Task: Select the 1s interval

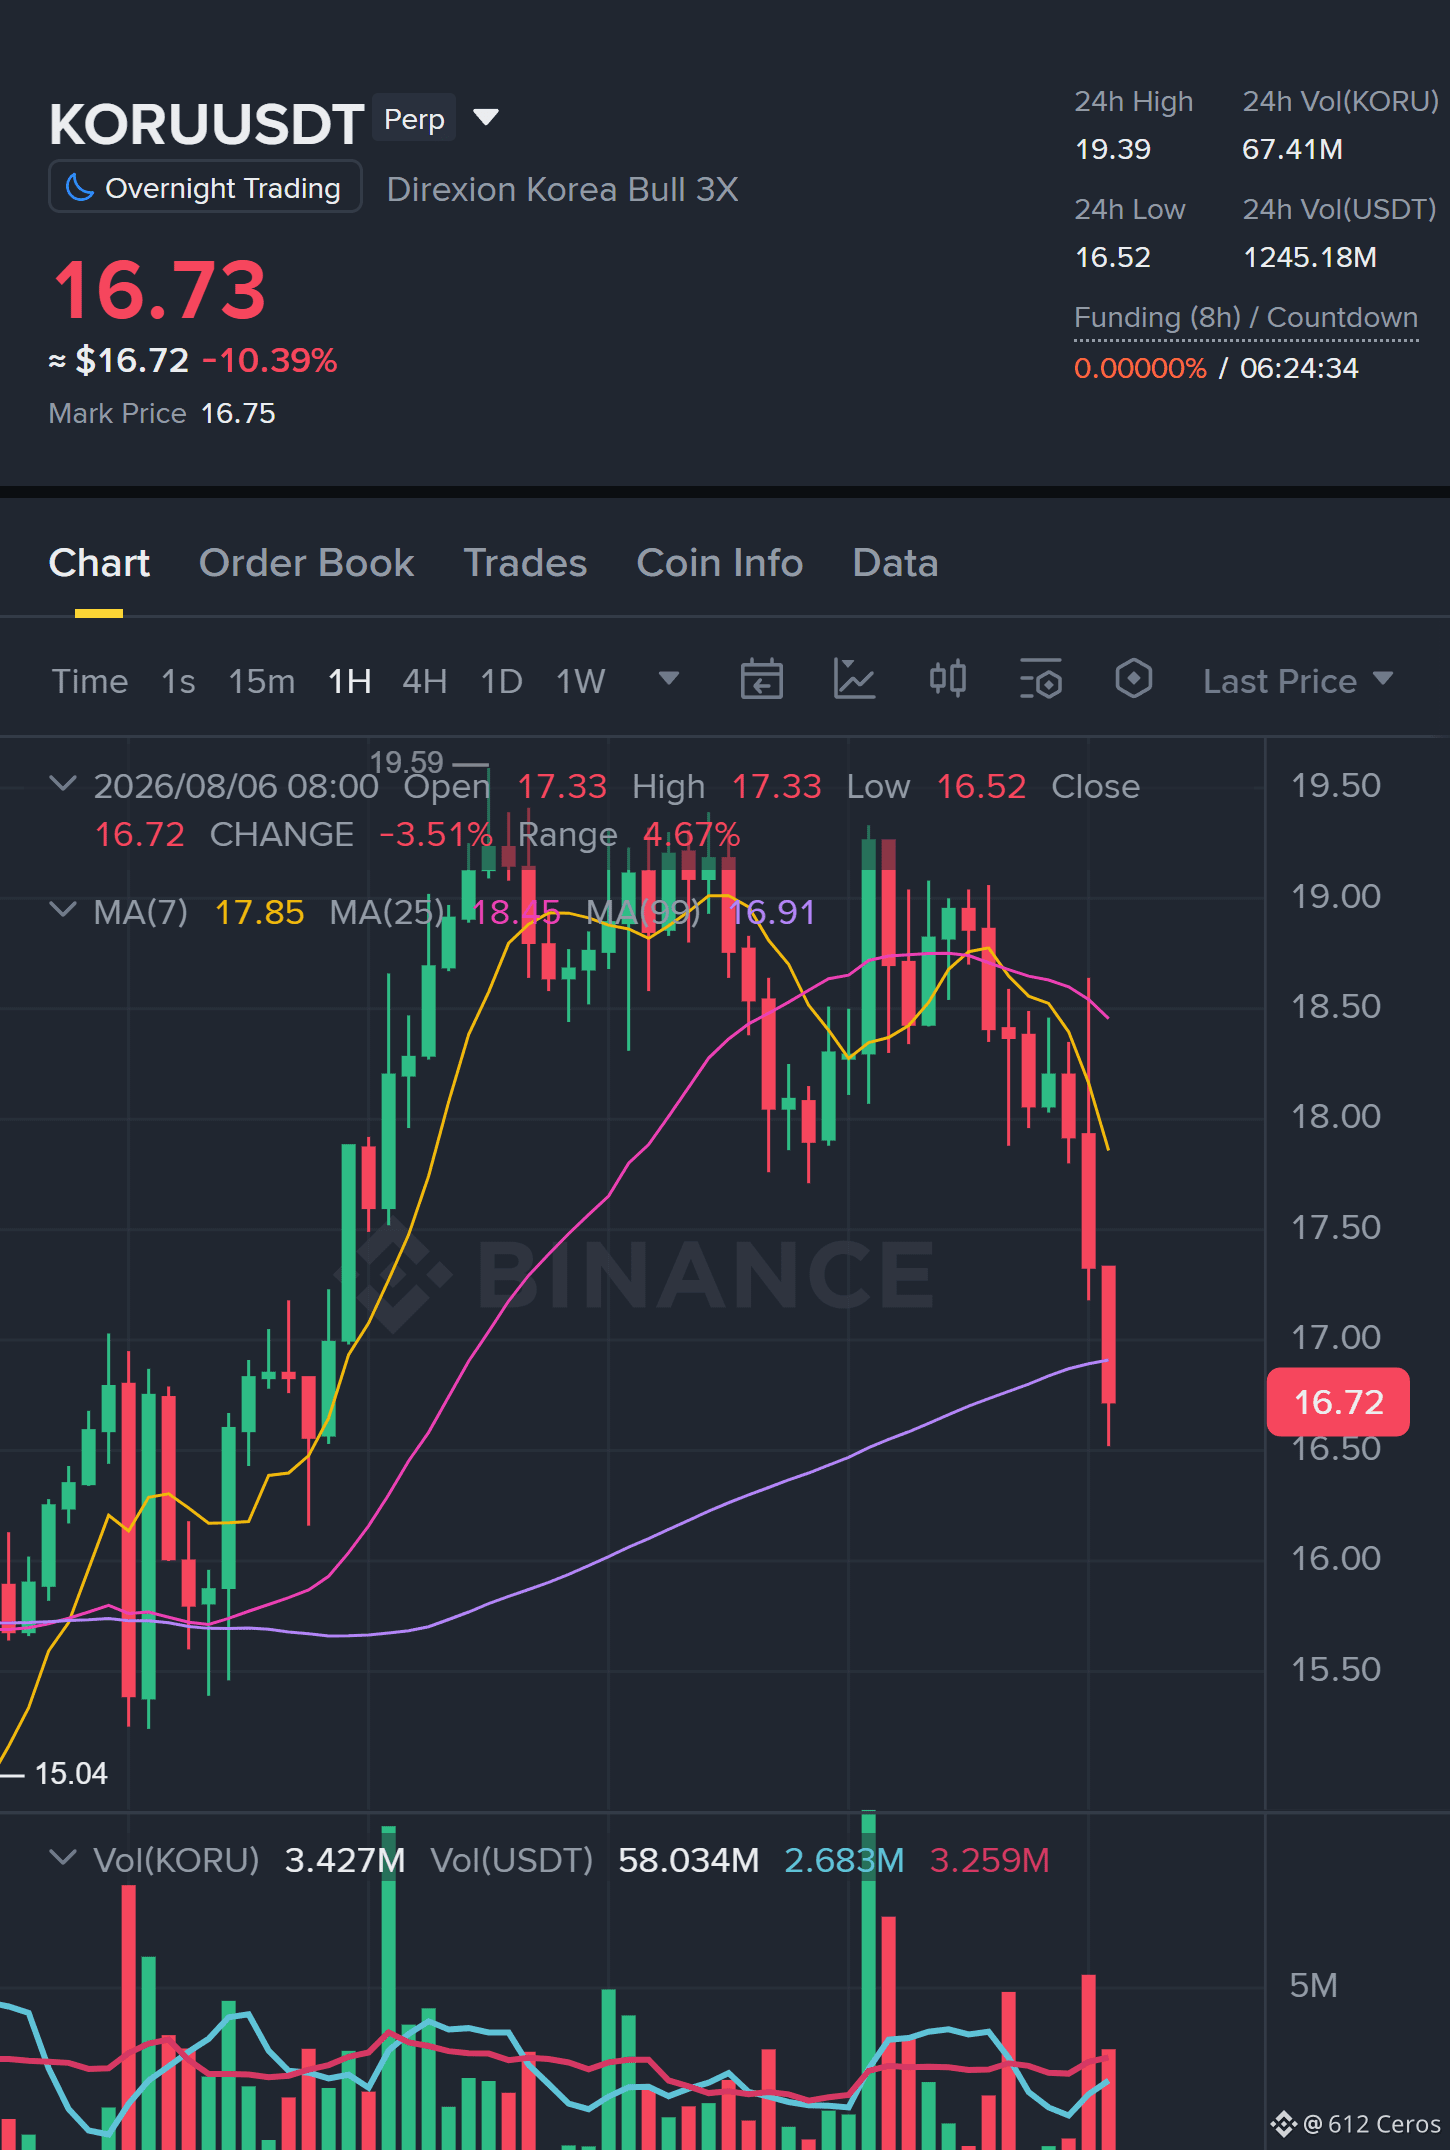Action: tap(178, 681)
